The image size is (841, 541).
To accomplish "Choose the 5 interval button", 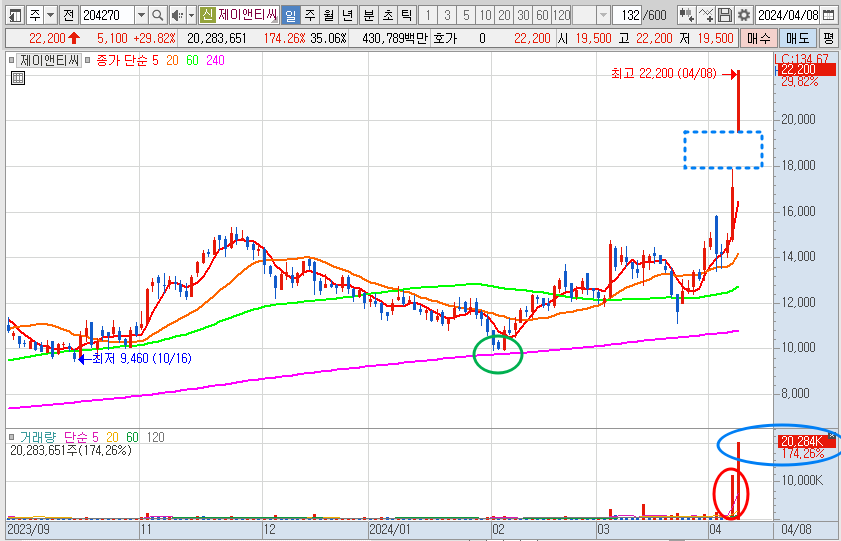I will point(466,15).
